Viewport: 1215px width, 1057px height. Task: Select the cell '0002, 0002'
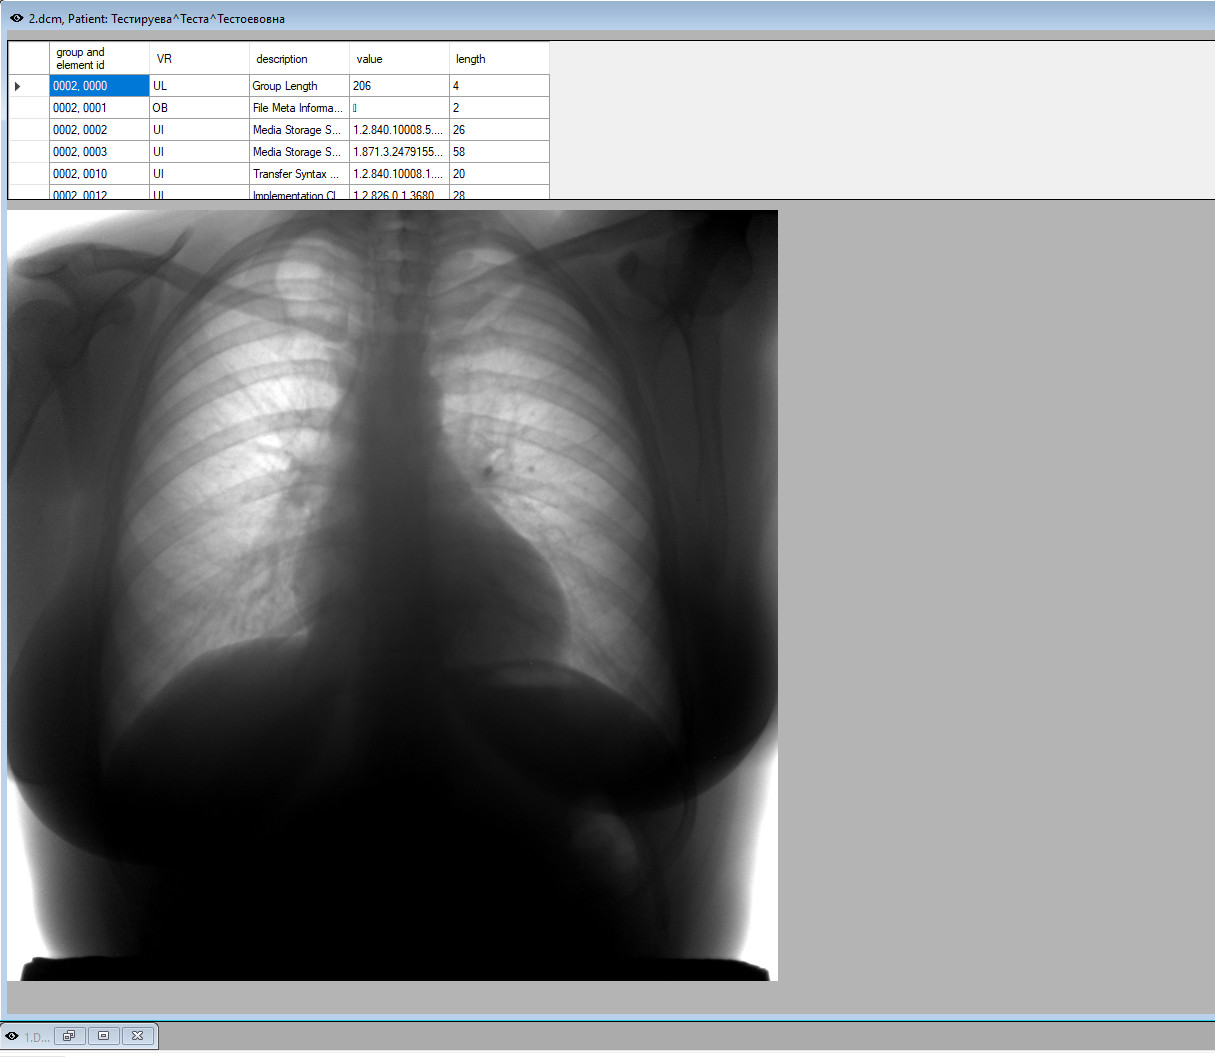pyautogui.click(x=99, y=130)
